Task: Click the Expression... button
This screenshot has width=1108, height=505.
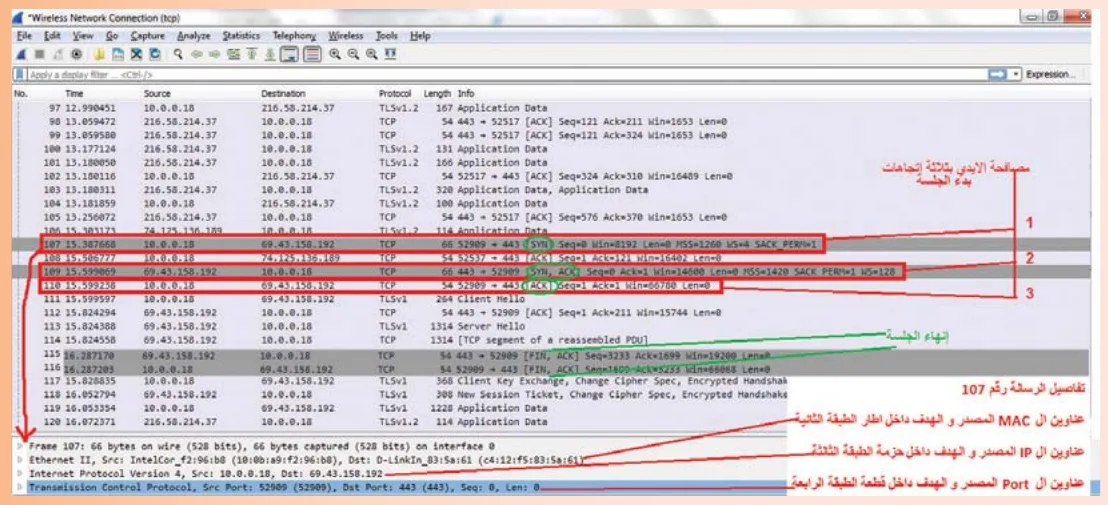Action: click(x=1050, y=74)
